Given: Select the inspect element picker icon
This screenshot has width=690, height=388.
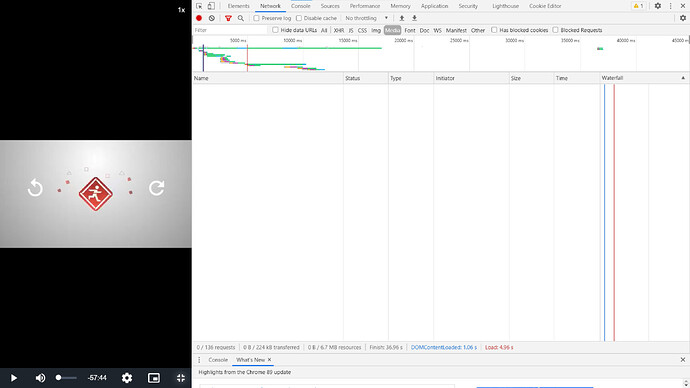Looking at the screenshot, I should pyautogui.click(x=199, y=6).
